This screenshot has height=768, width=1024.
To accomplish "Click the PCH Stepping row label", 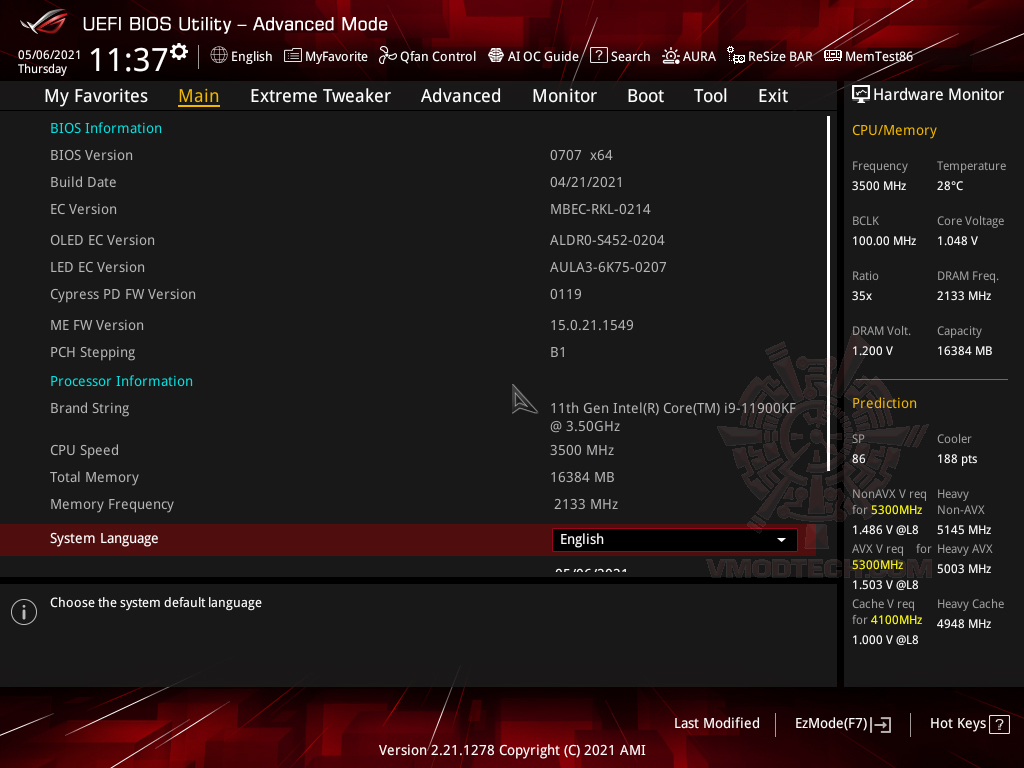I will (x=93, y=353).
